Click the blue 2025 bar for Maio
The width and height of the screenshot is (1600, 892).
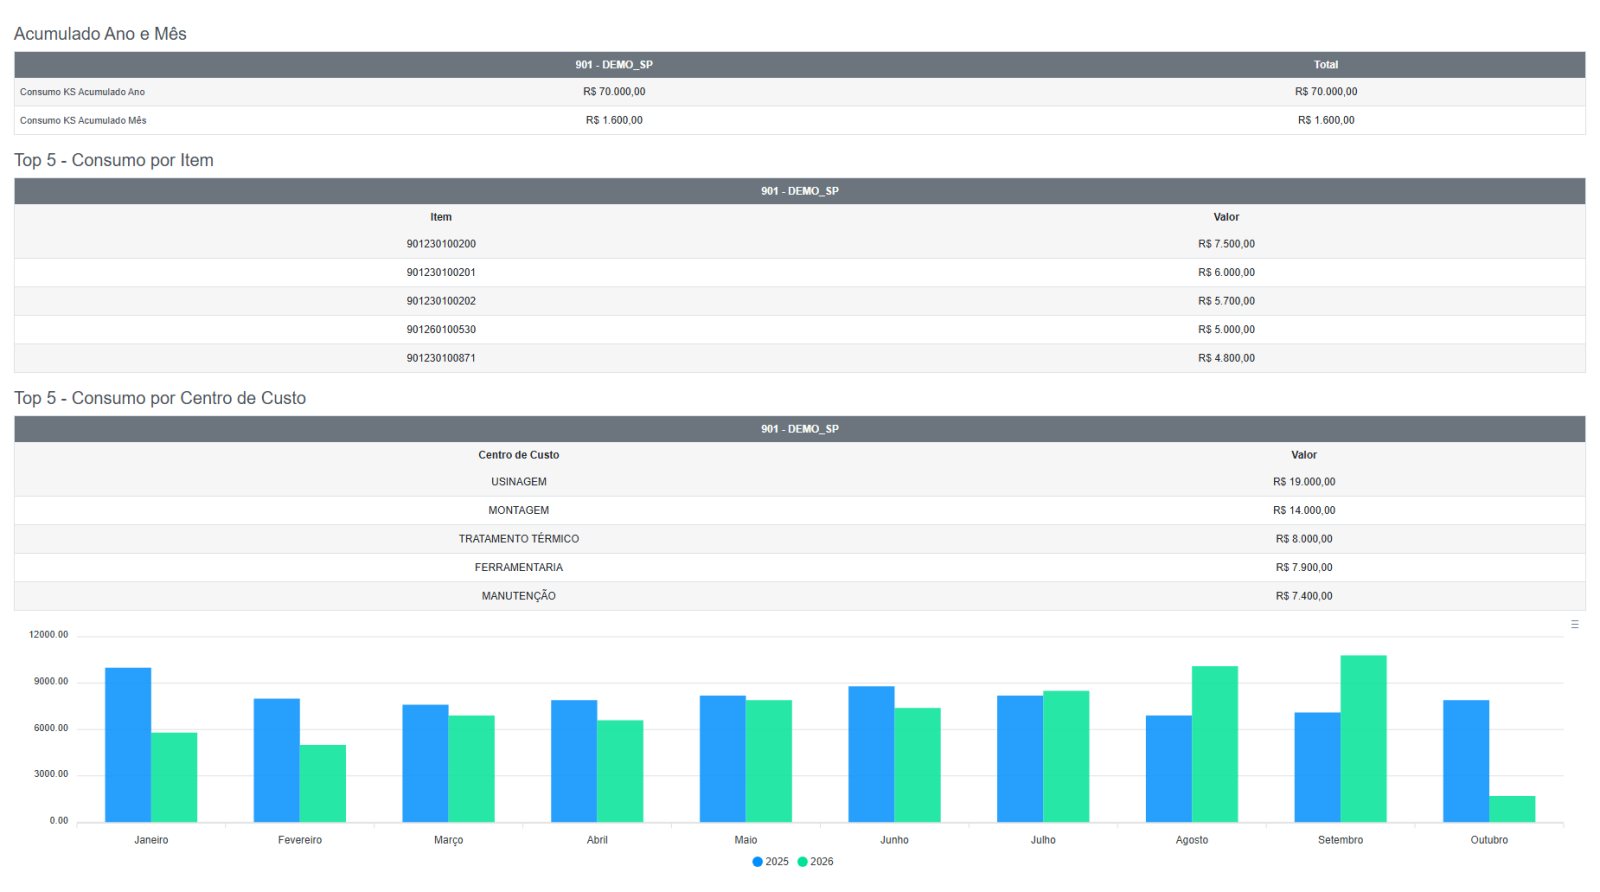pos(723,759)
